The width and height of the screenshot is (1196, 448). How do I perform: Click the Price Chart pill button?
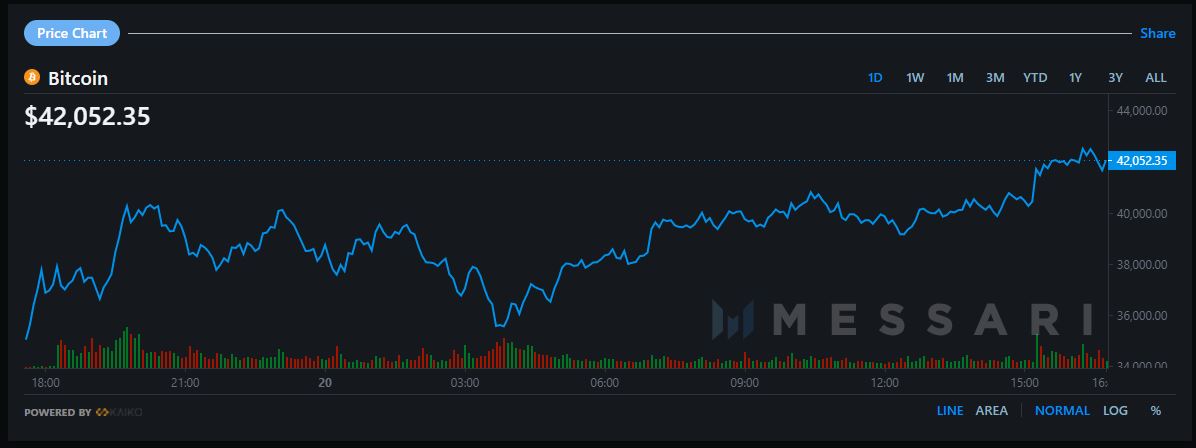[72, 34]
